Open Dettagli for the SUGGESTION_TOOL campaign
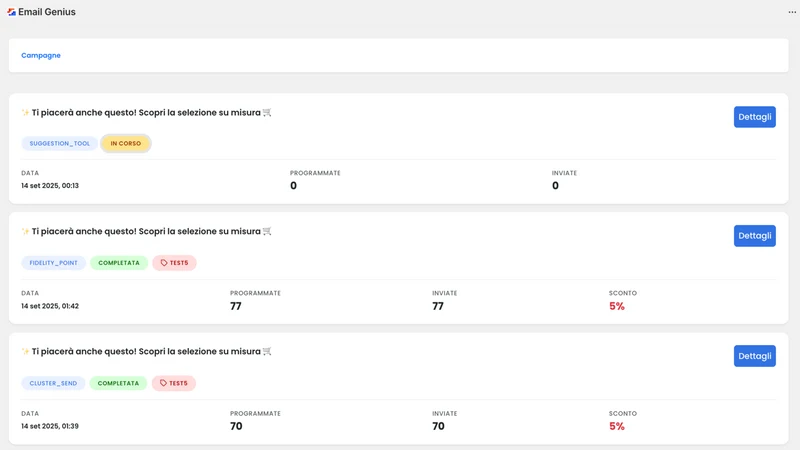800x450 pixels. pyautogui.click(x=755, y=117)
